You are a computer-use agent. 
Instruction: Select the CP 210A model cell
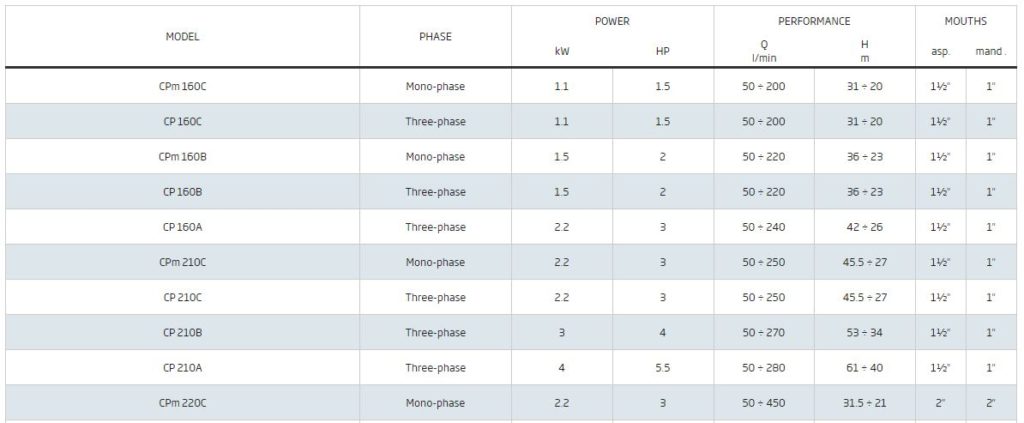pyautogui.click(x=182, y=368)
